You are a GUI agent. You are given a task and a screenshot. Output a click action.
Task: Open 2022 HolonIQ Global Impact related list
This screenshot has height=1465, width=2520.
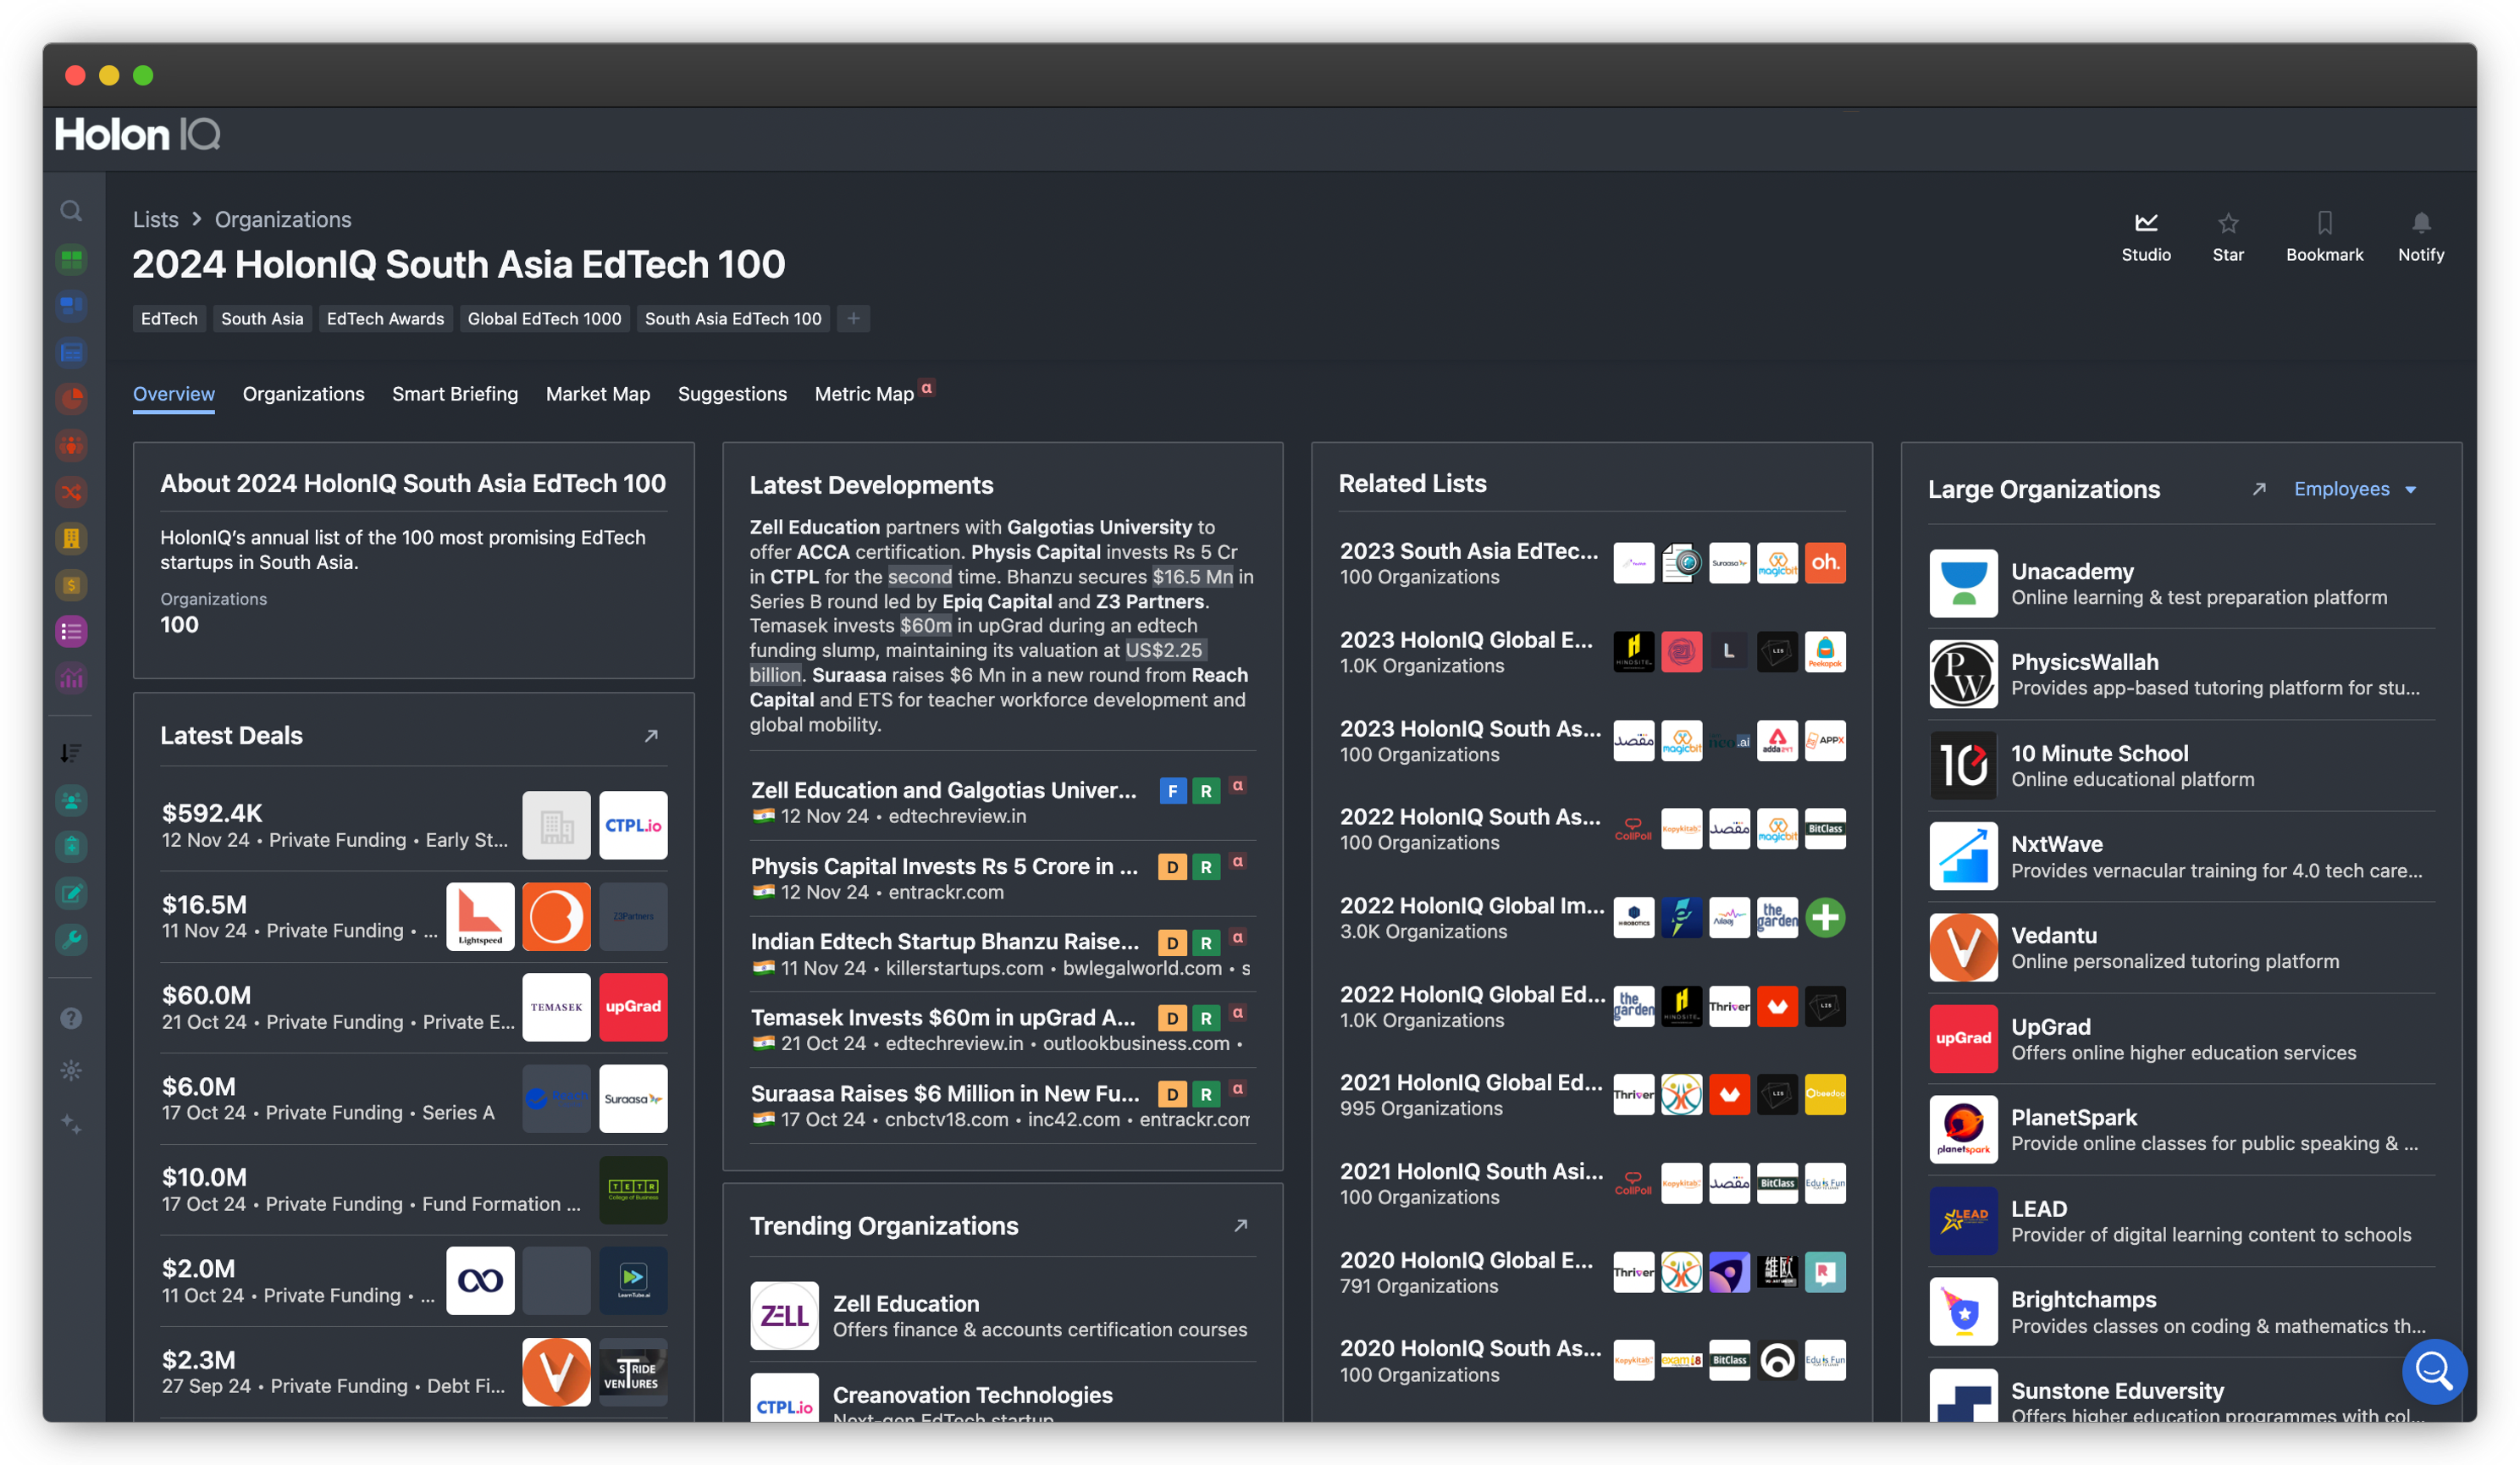pyautogui.click(x=1592, y=918)
